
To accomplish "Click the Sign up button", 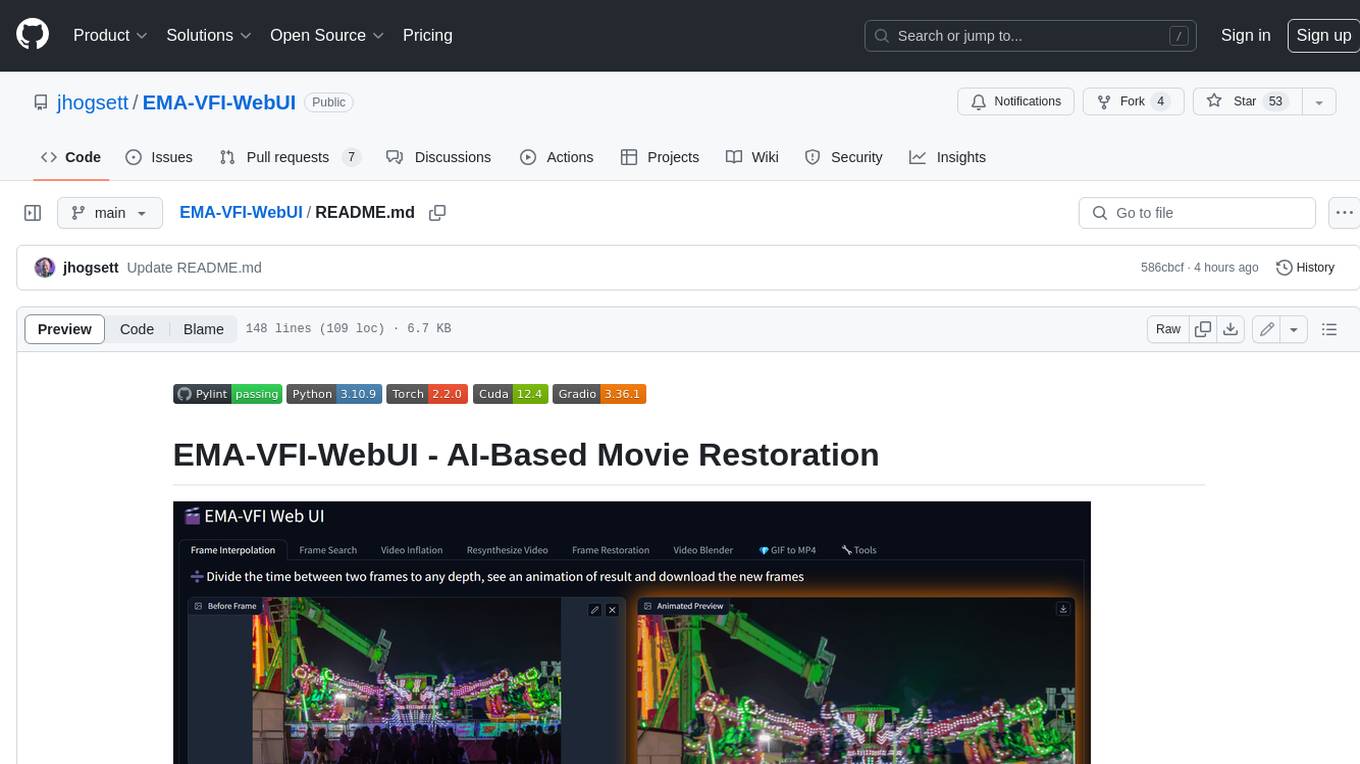I will 1323,35.
